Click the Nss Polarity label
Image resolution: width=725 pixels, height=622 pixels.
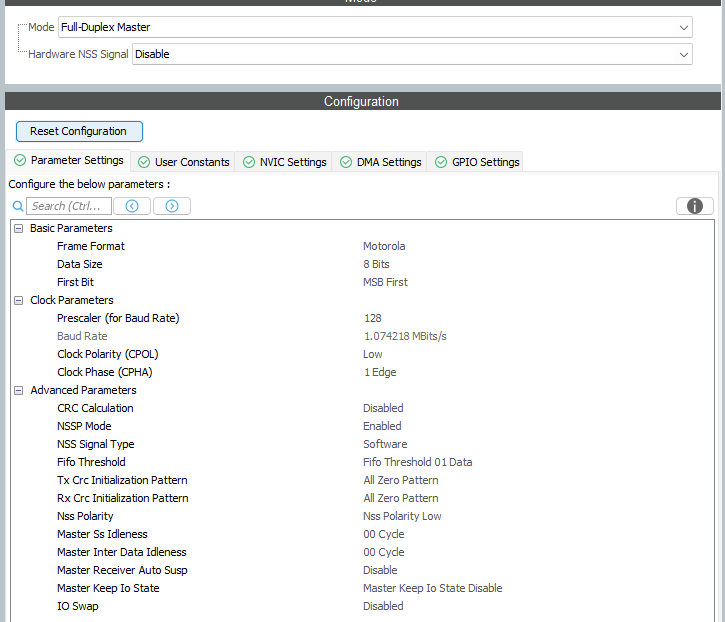click(x=85, y=517)
